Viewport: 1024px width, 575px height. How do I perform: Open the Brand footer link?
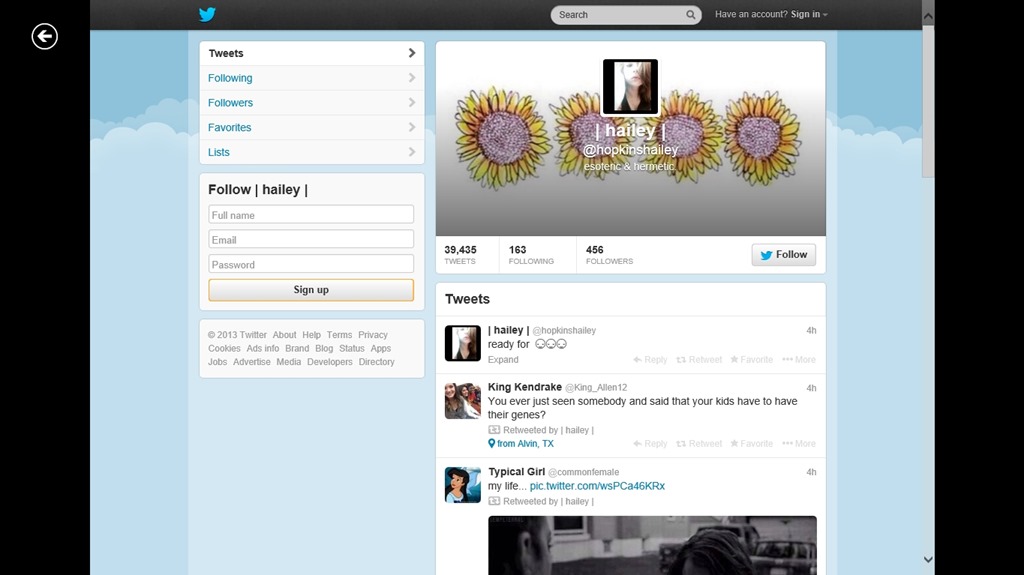pos(297,348)
